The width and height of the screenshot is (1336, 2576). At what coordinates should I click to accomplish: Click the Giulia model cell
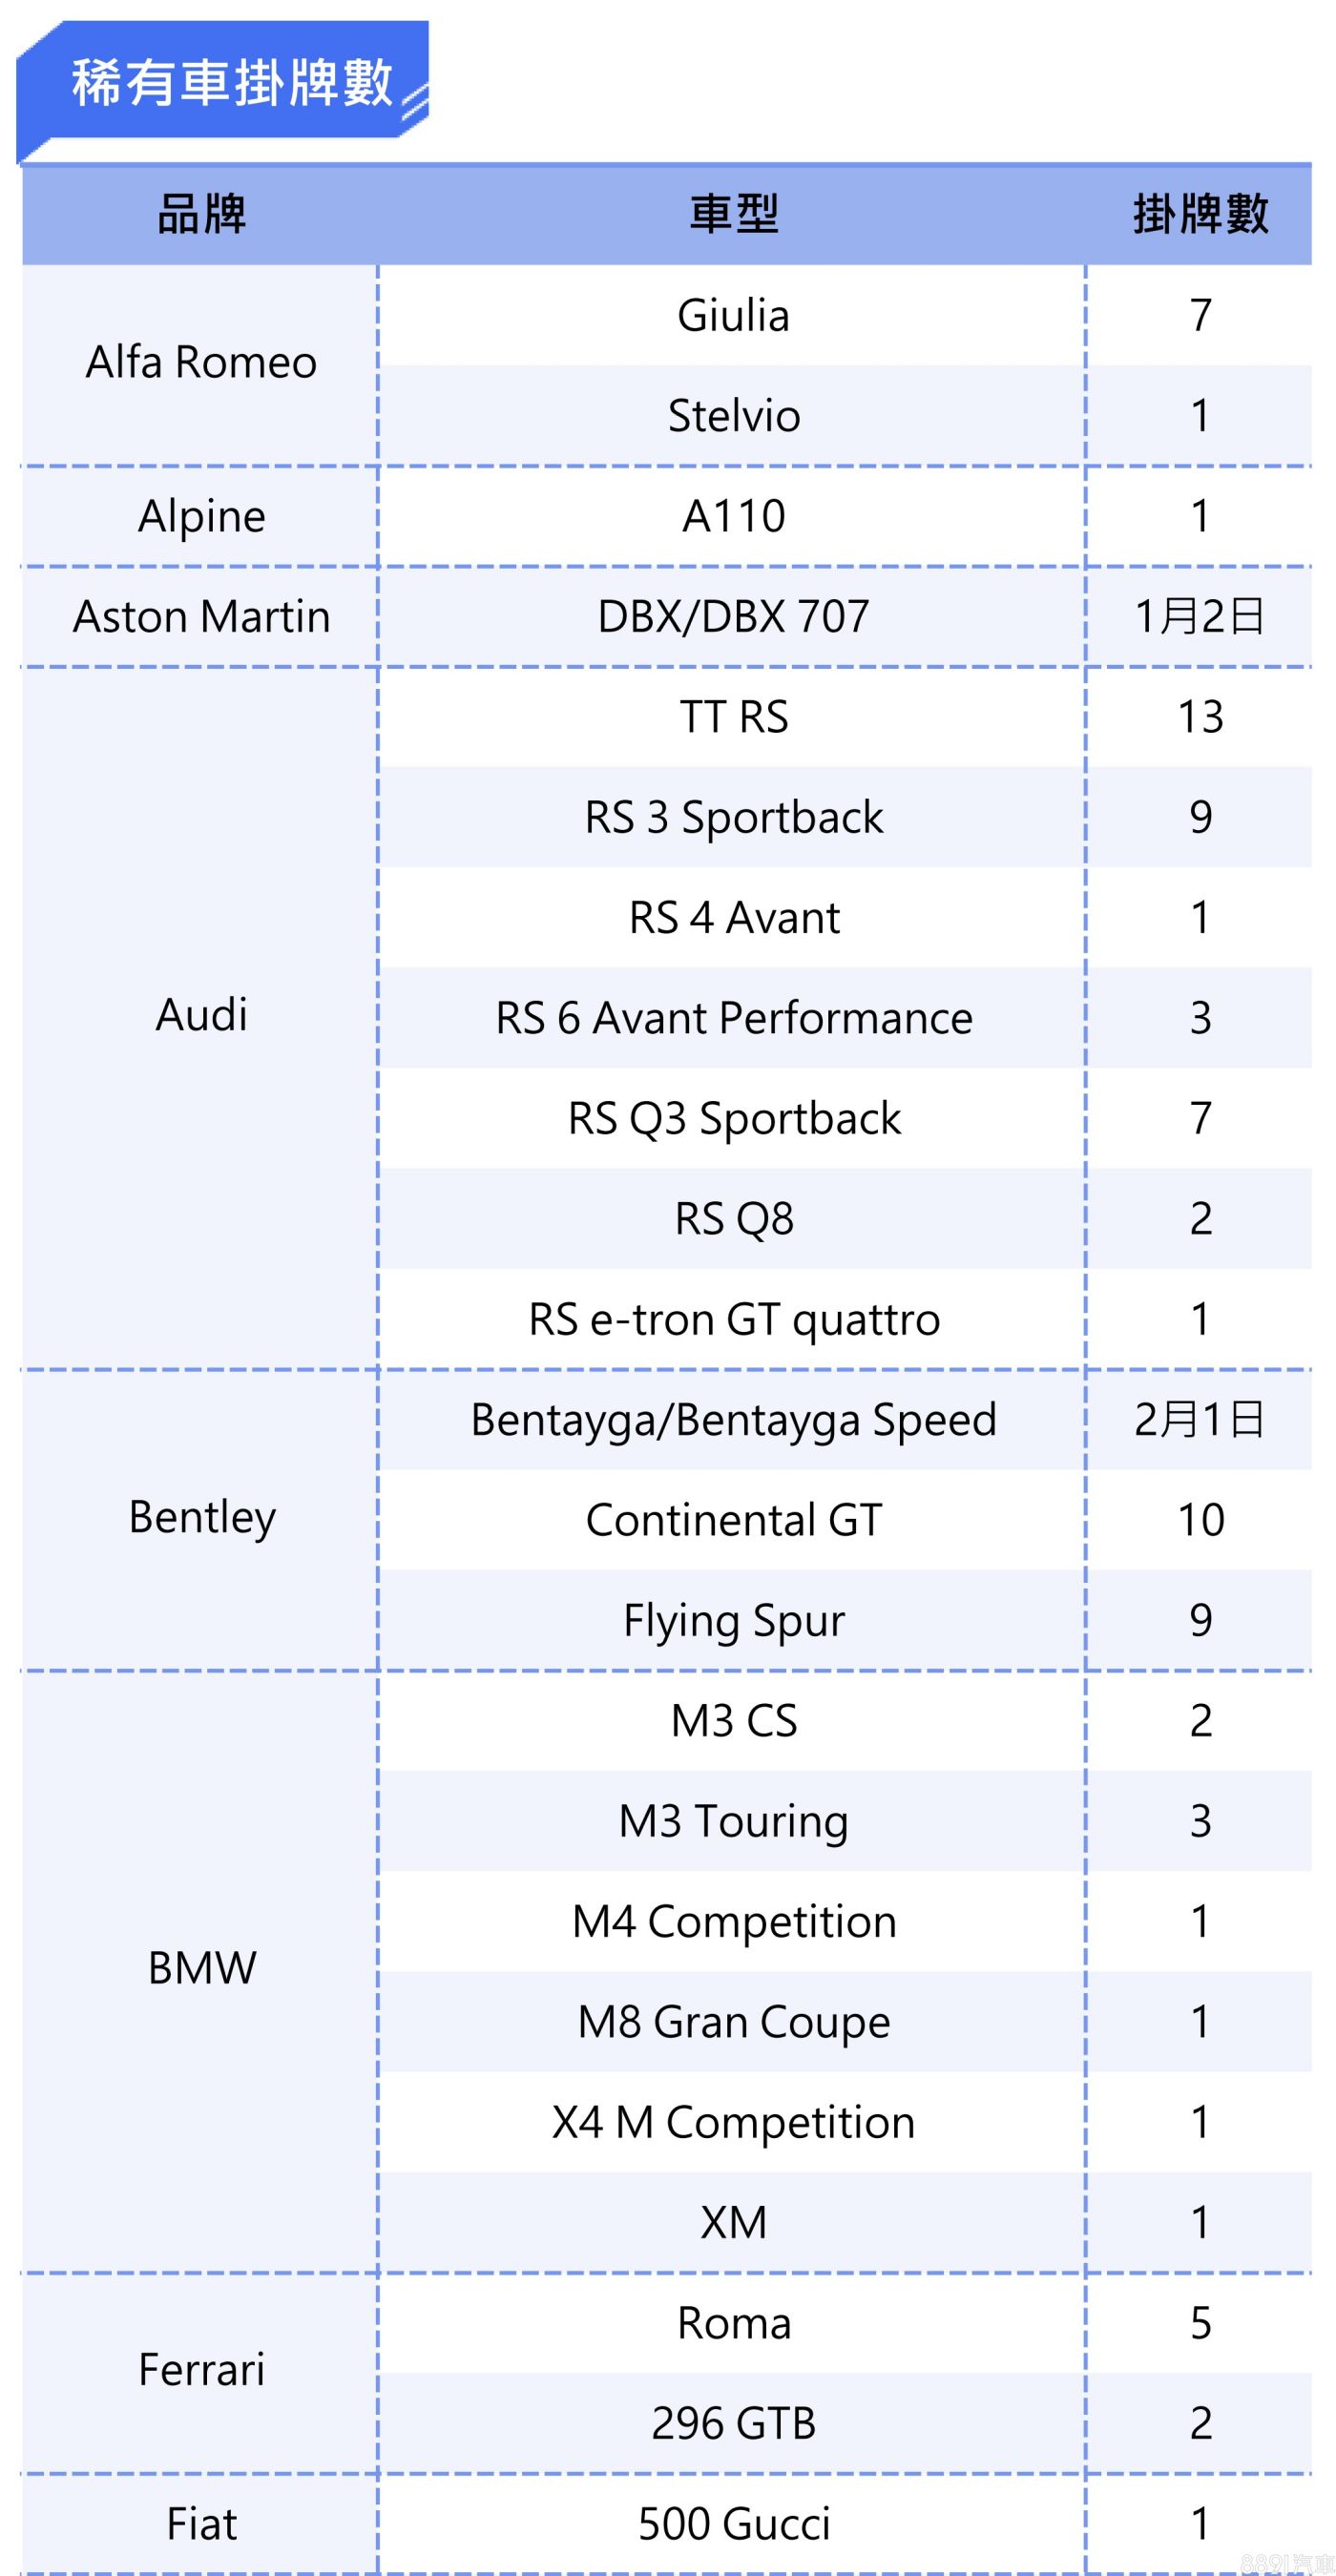733,316
